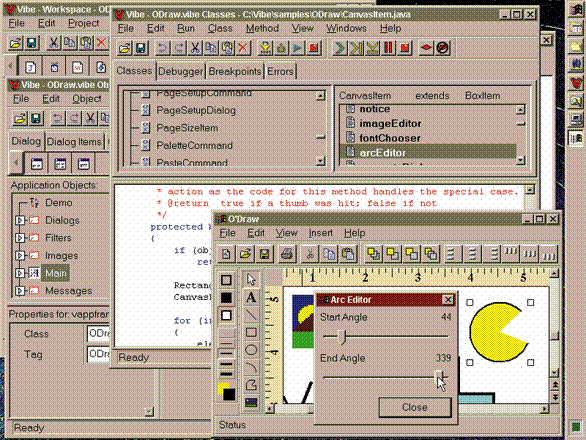Click Undo icon in Classes window toolbar

coord(162,48)
